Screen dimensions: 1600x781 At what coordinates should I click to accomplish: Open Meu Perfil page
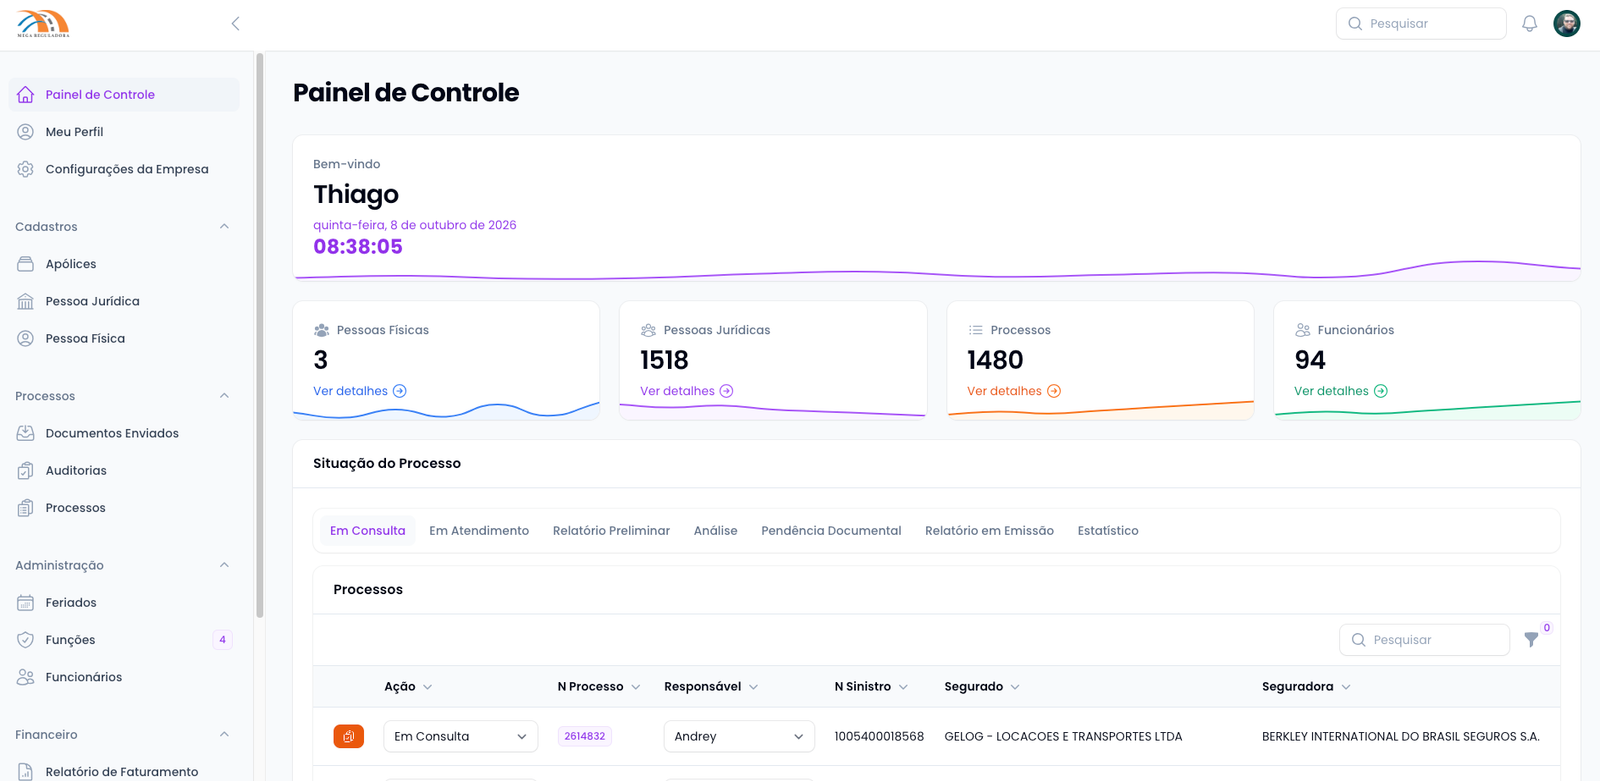pyautogui.click(x=74, y=132)
